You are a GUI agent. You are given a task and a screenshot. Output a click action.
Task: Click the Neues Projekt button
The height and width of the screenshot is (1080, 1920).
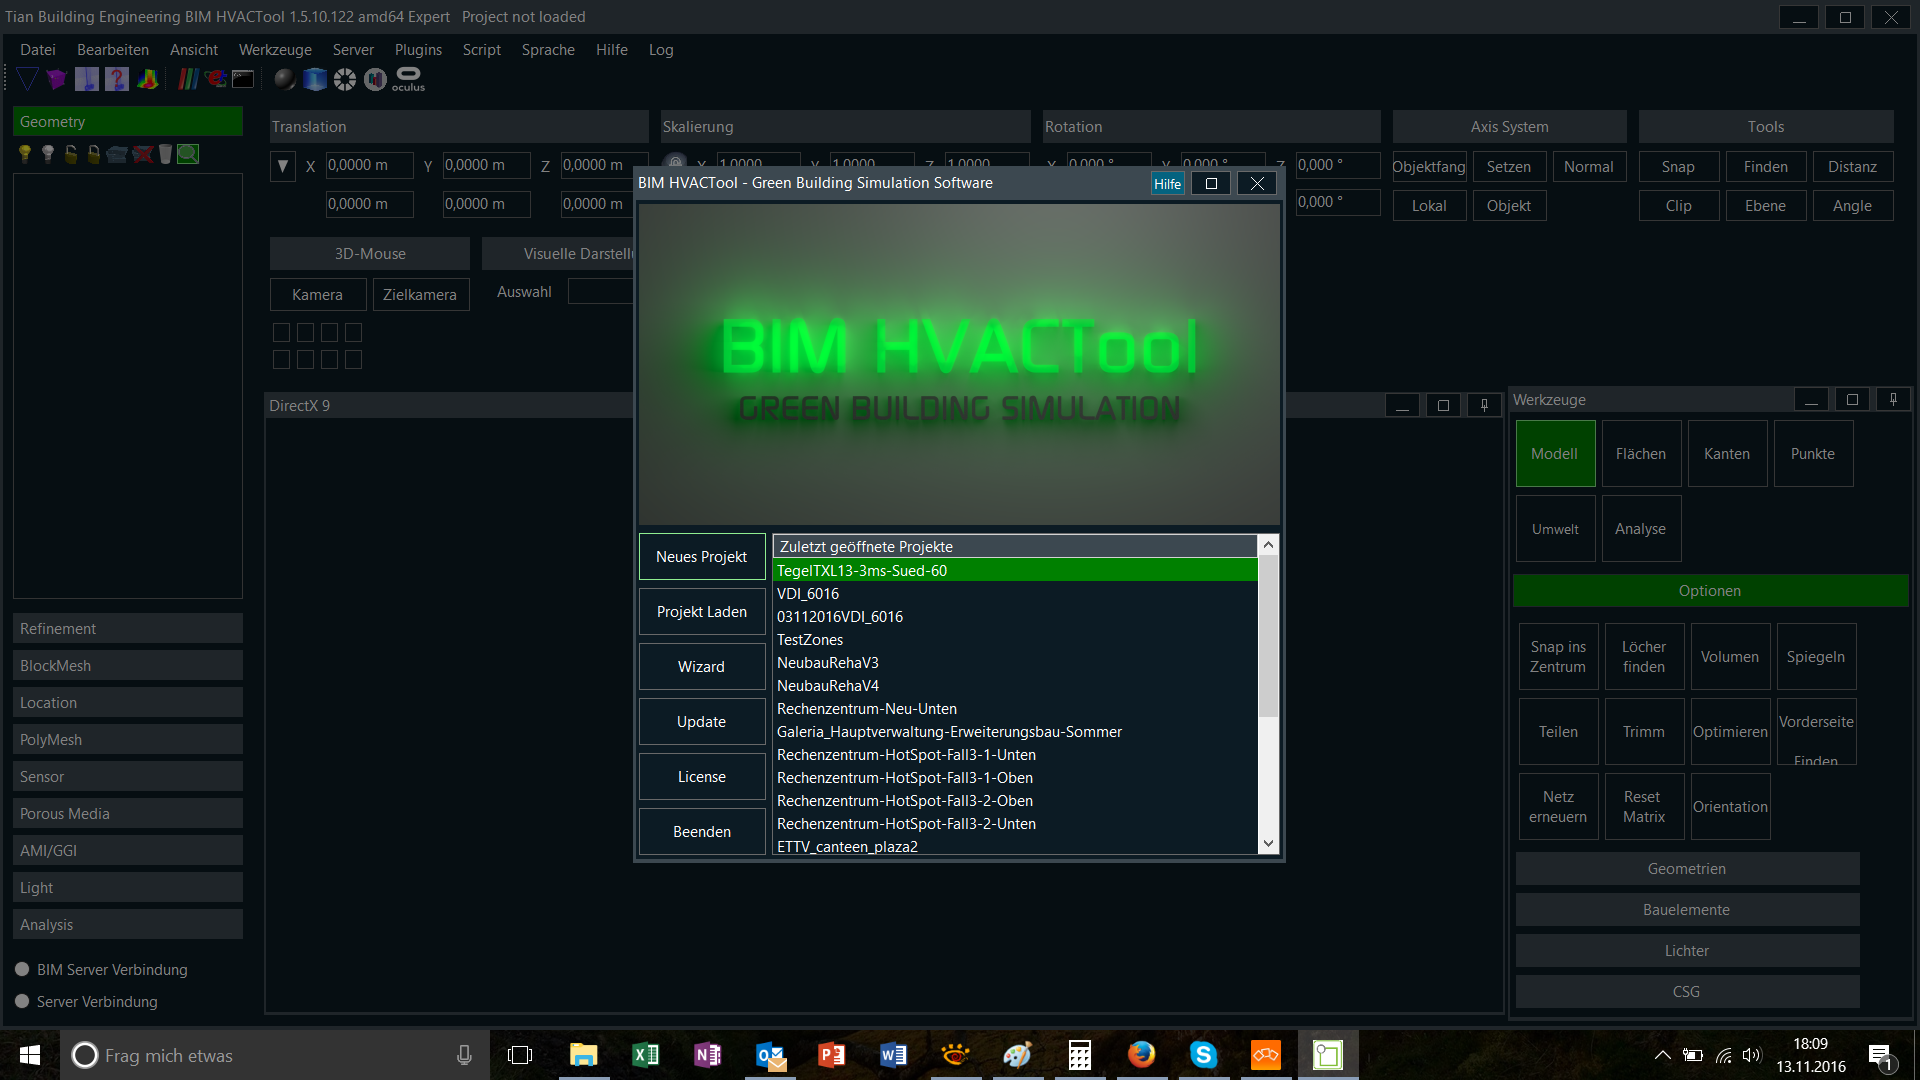tap(701, 557)
